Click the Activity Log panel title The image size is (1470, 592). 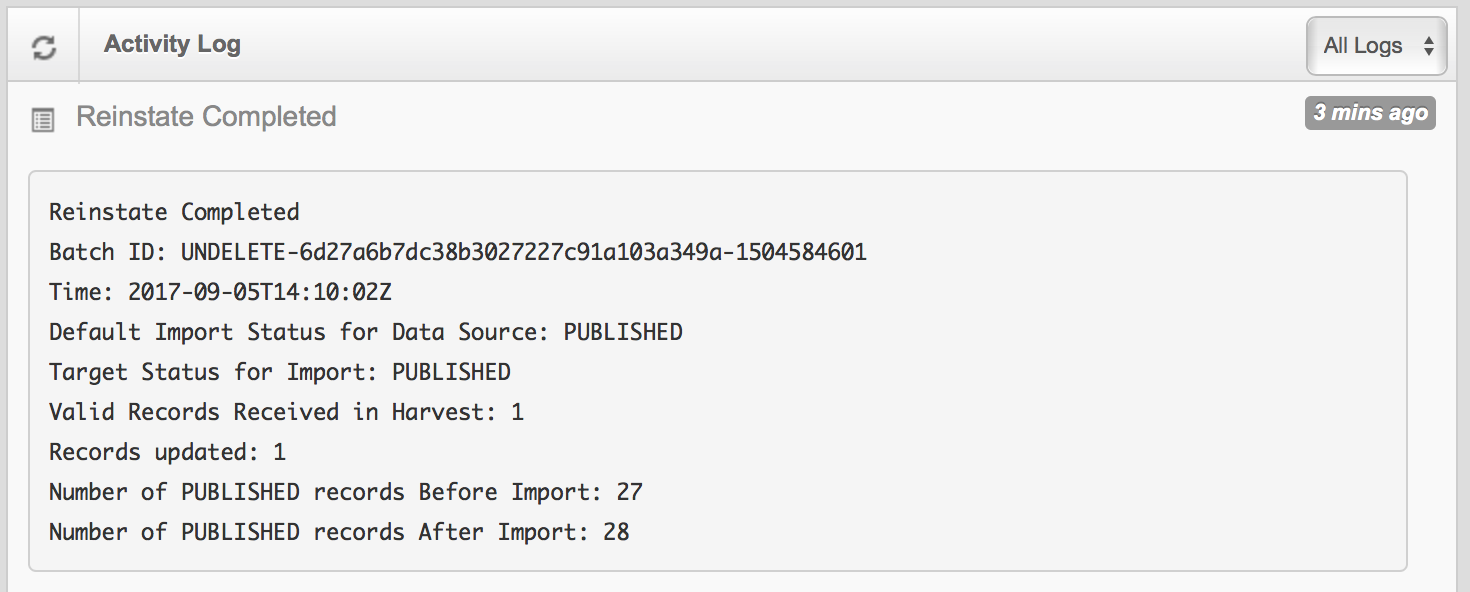(172, 44)
